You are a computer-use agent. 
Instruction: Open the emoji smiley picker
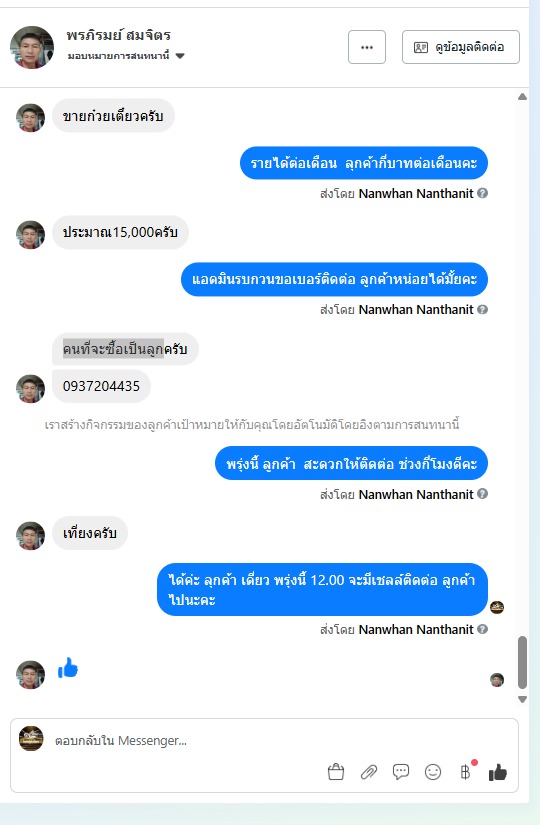click(x=433, y=772)
